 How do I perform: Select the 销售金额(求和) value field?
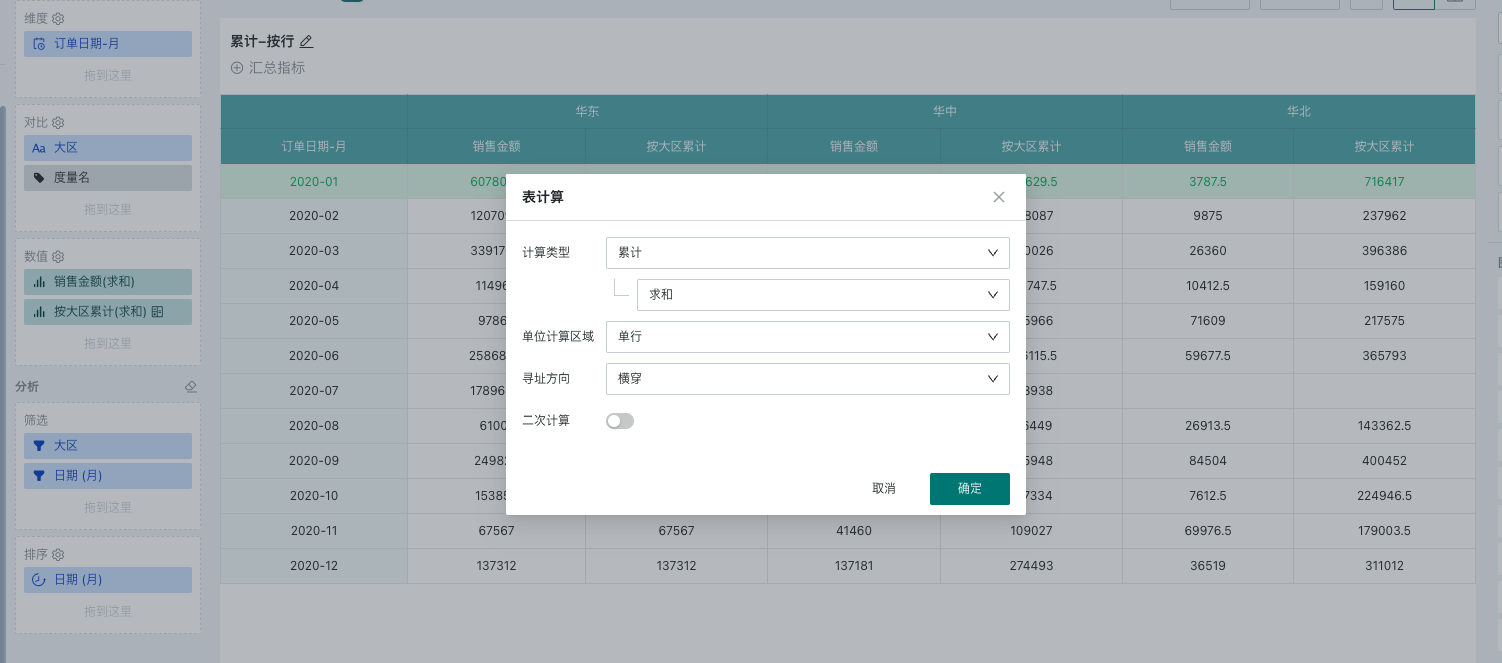(107, 282)
